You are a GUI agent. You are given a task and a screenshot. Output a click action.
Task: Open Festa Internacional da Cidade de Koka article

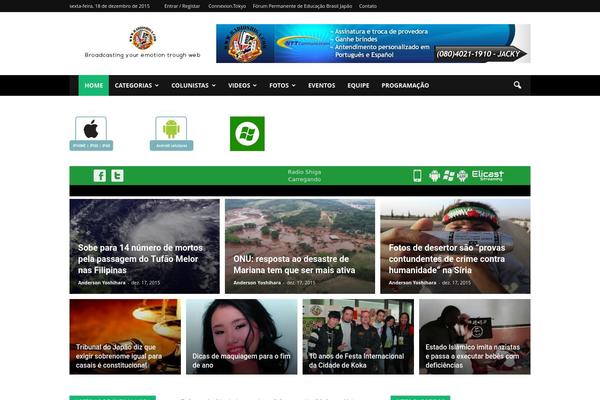tap(358, 336)
